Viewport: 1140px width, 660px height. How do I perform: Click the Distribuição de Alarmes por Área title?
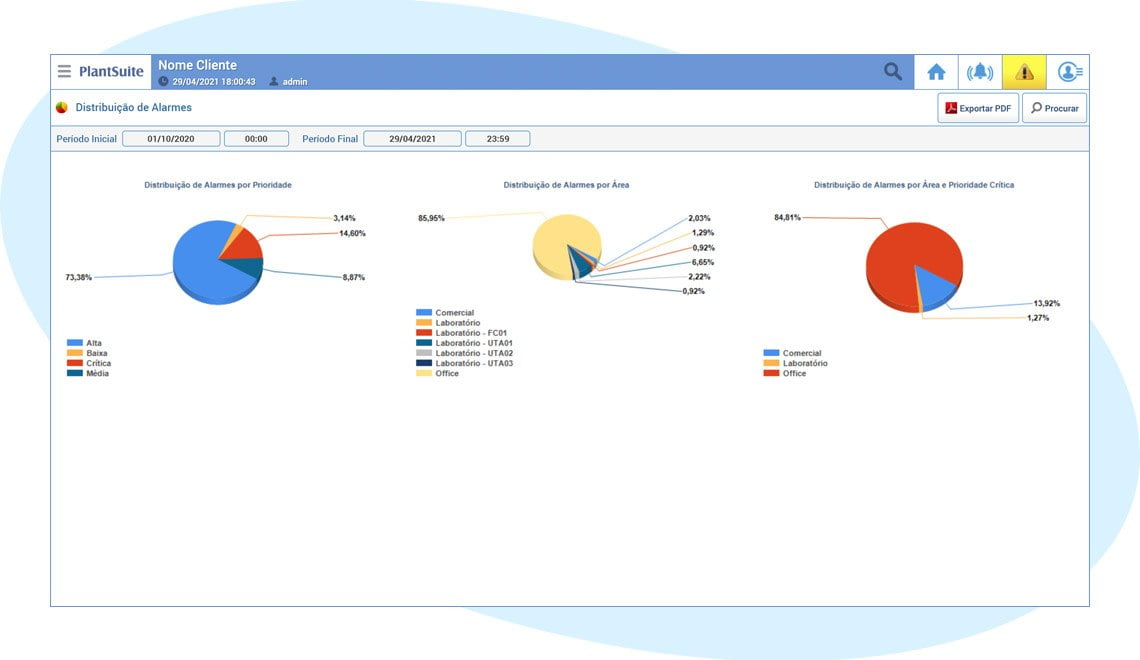(x=566, y=185)
